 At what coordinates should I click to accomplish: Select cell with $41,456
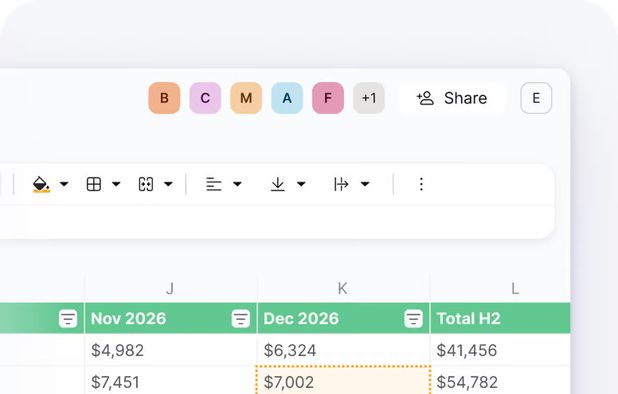click(501, 350)
